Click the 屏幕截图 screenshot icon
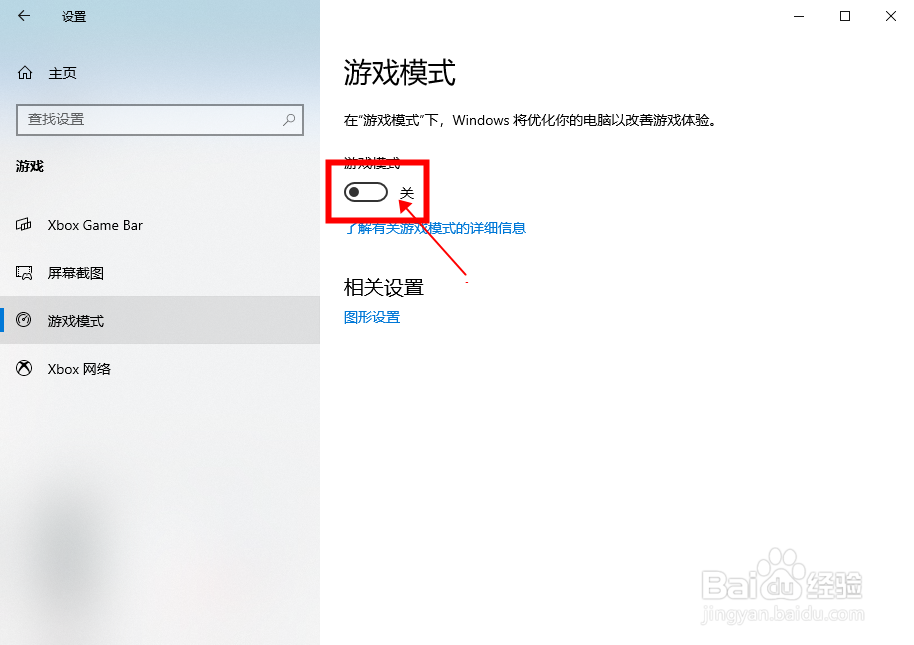The image size is (914, 645). [x=24, y=273]
